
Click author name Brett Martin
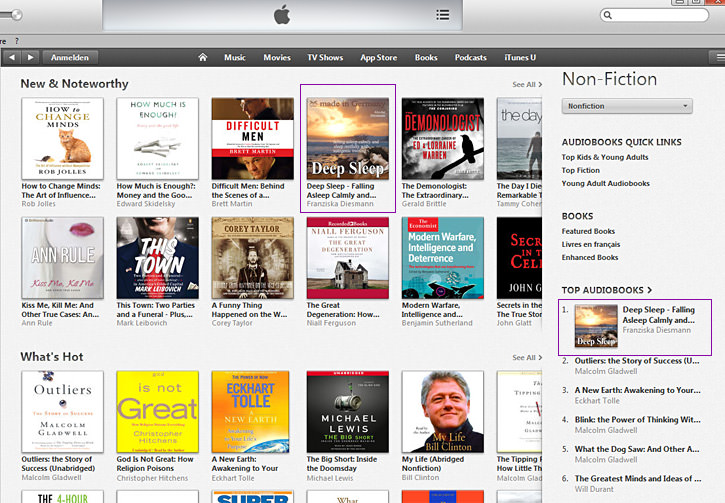click(232, 204)
